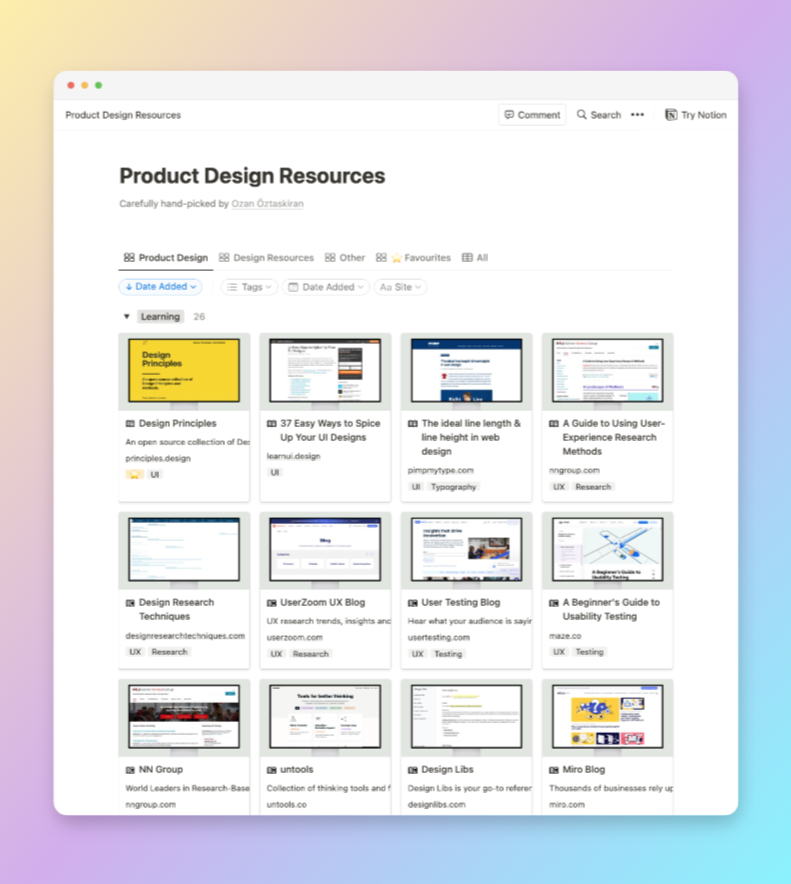Click the designresearchtechniques.com site text
This screenshot has width=791, height=884.
pyautogui.click(x=185, y=636)
